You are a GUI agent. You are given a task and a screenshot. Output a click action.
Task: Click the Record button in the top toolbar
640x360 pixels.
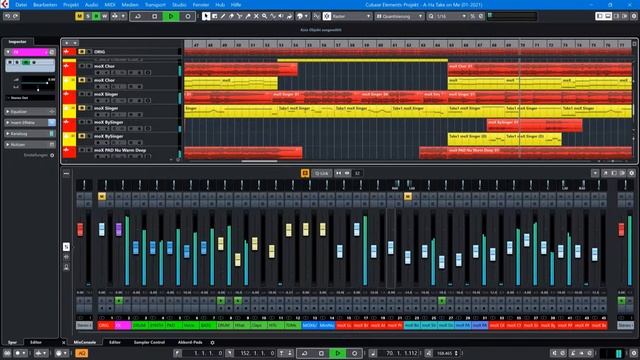[188, 16]
